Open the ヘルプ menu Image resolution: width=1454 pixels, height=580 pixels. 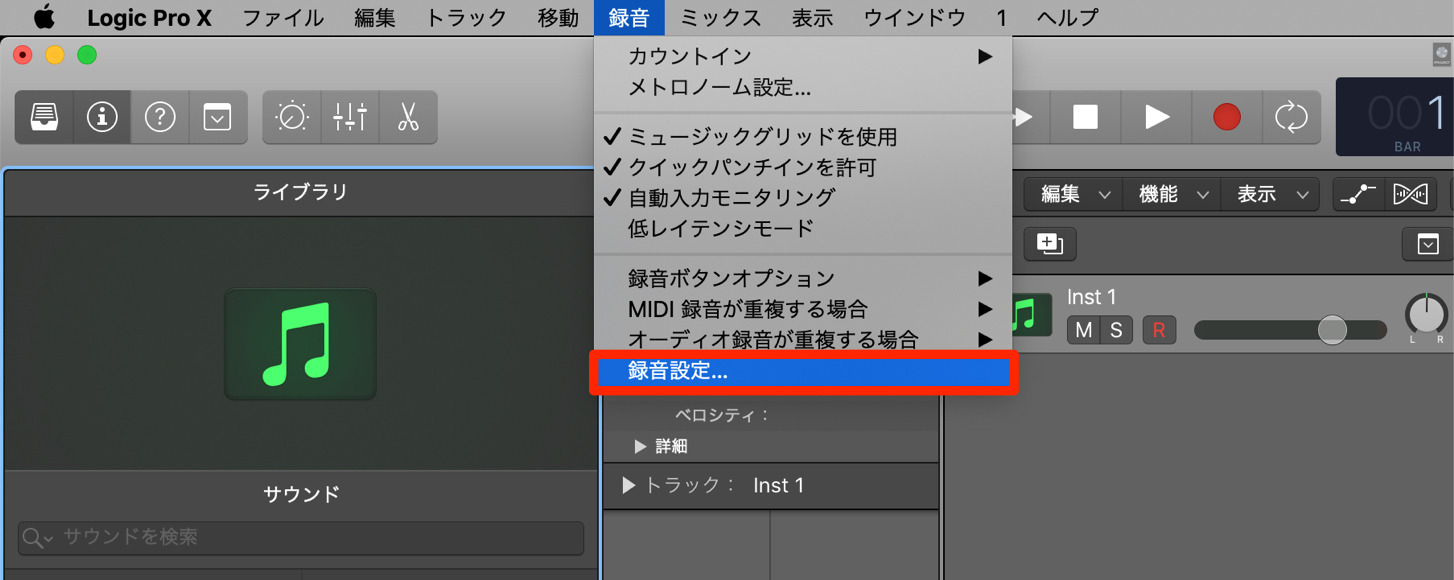1067,17
